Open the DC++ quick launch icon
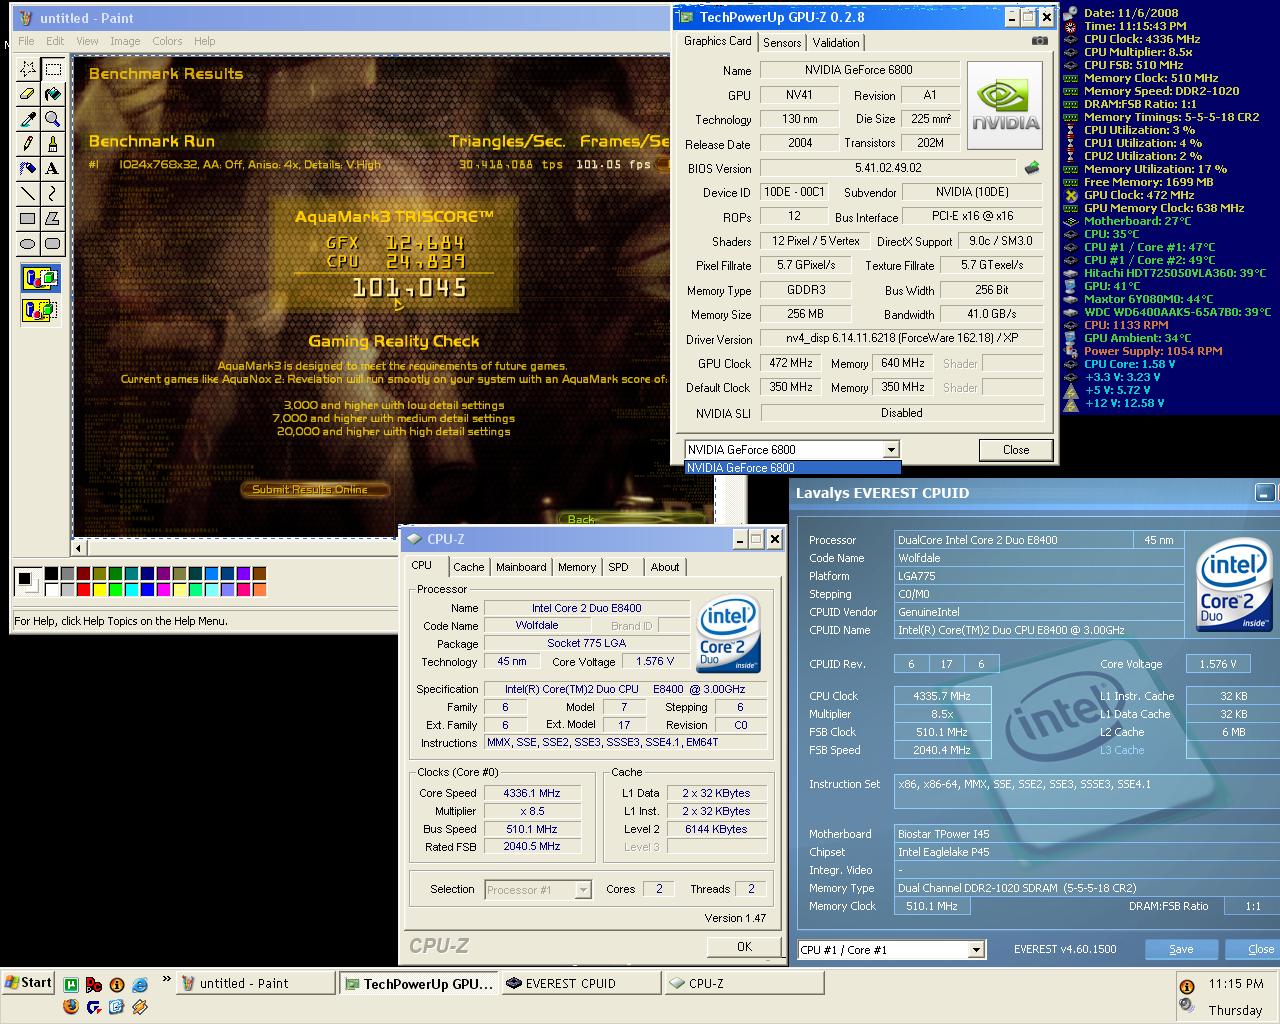Viewport: 1280px width, 1024px height. pos(94,985)
